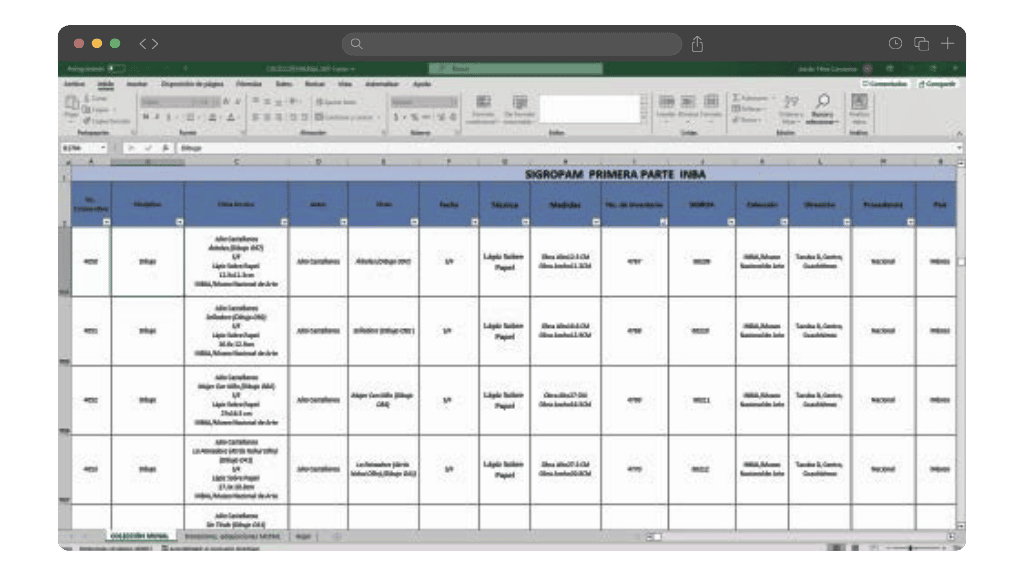1024x576 pixels.
Task: Toggle underline S formatting
Action: pyautogui.click(x=168, y=118)
